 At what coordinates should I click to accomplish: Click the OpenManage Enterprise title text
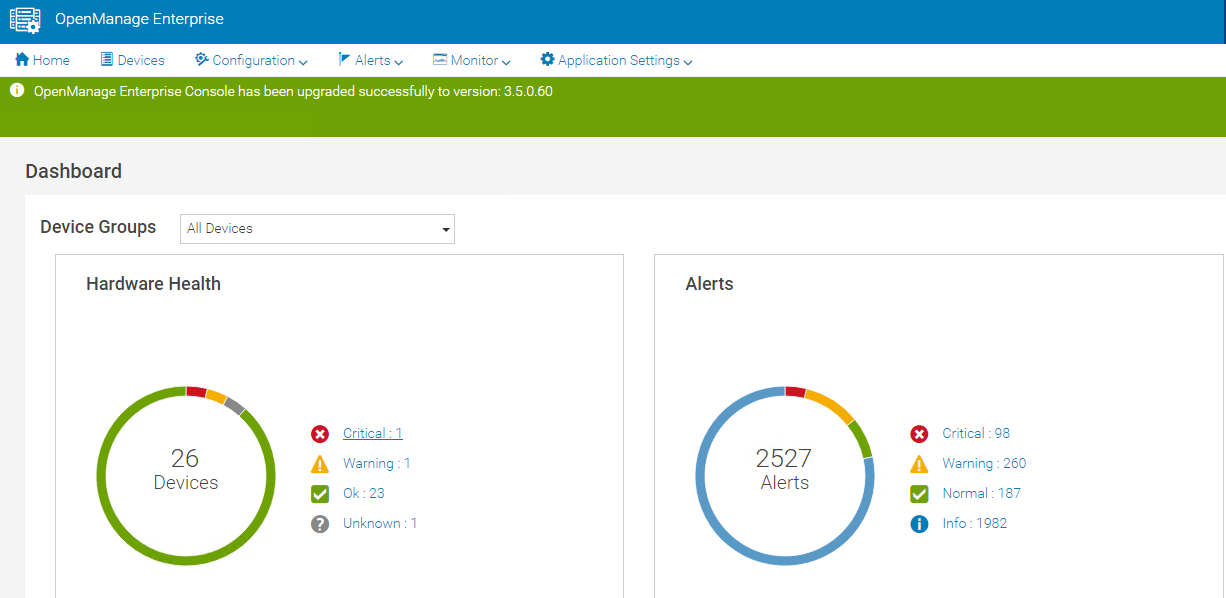[x=139, y=19]
